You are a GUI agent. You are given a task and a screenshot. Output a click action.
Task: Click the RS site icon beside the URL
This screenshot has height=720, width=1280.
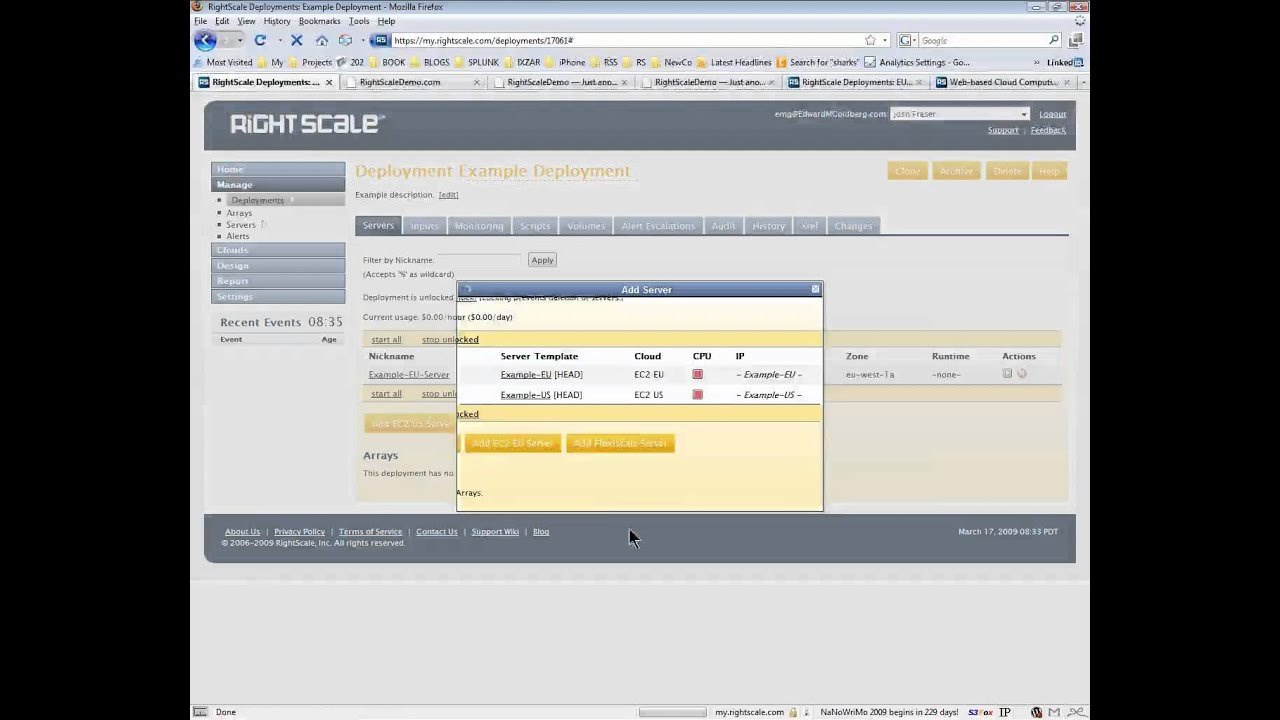[x=380, y=40]
